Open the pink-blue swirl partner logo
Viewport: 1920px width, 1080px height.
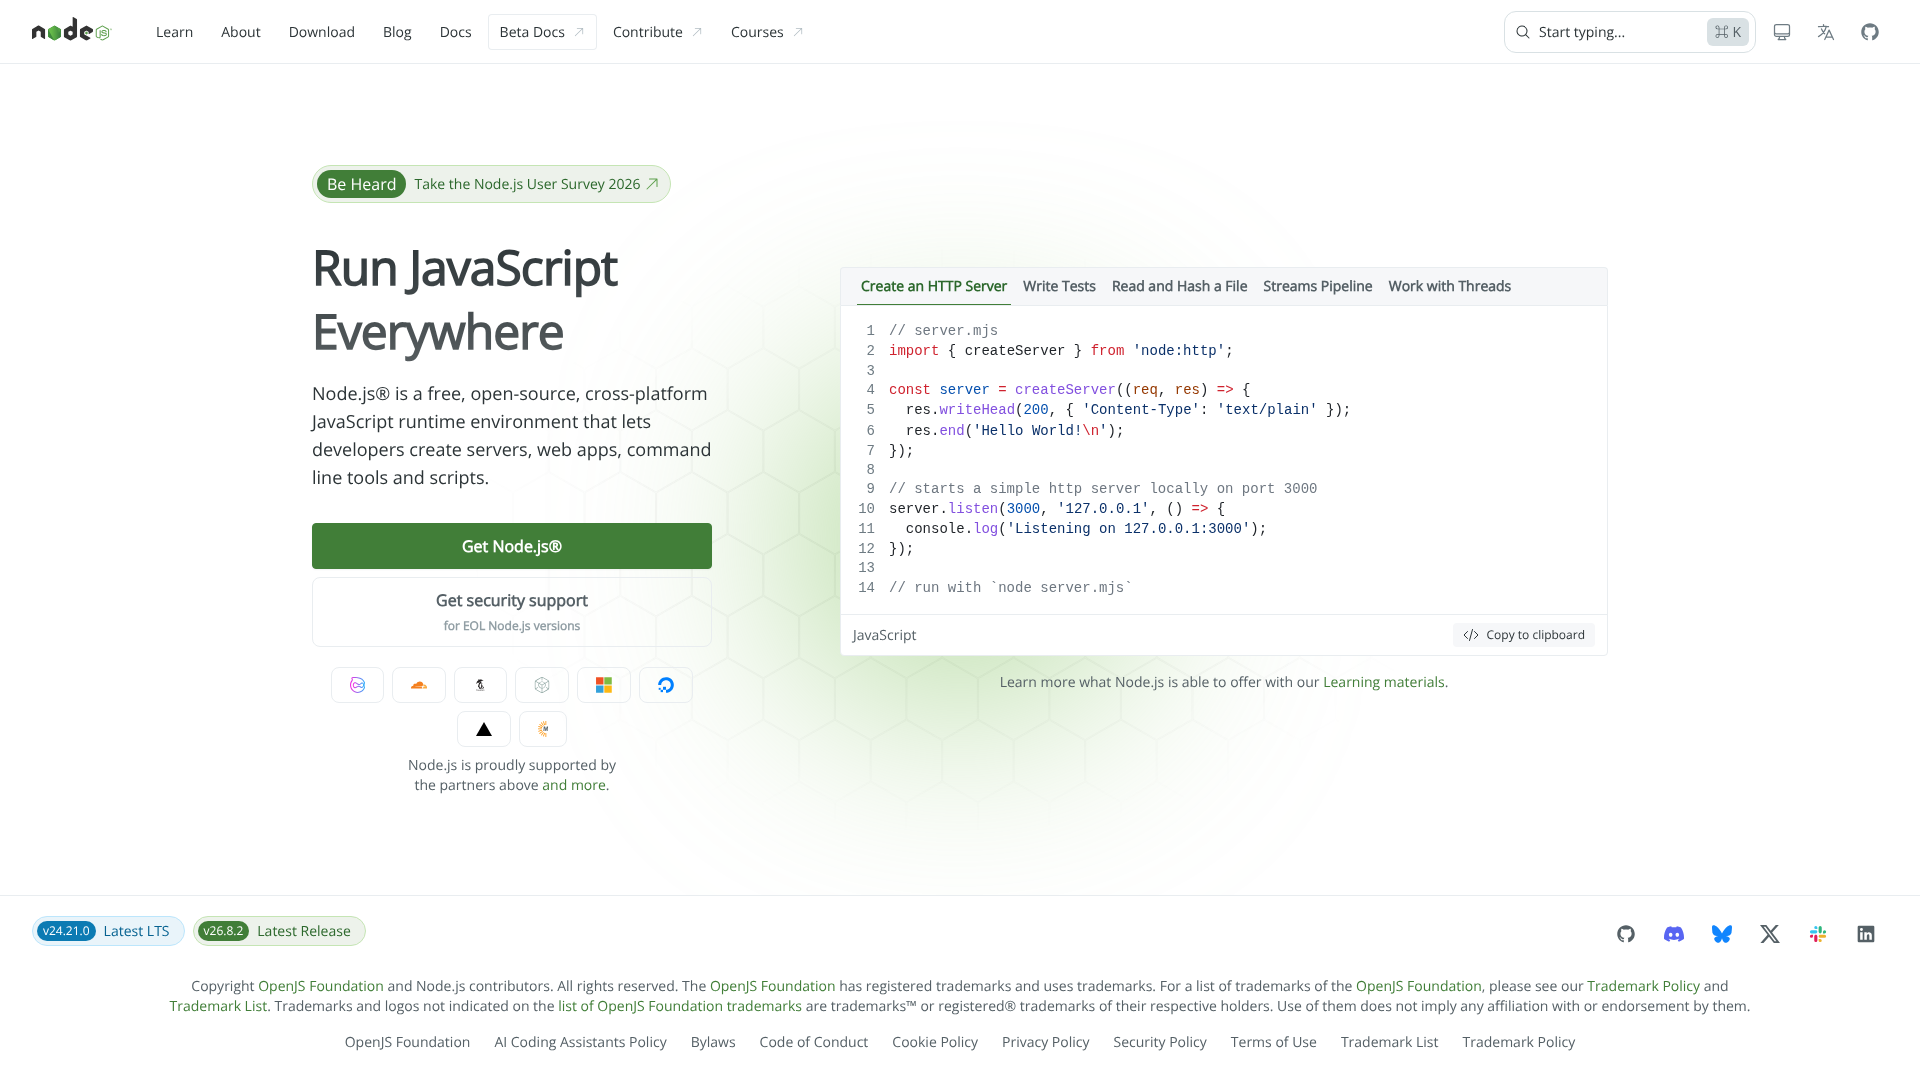pyautogui.click(x=357, y=685)
